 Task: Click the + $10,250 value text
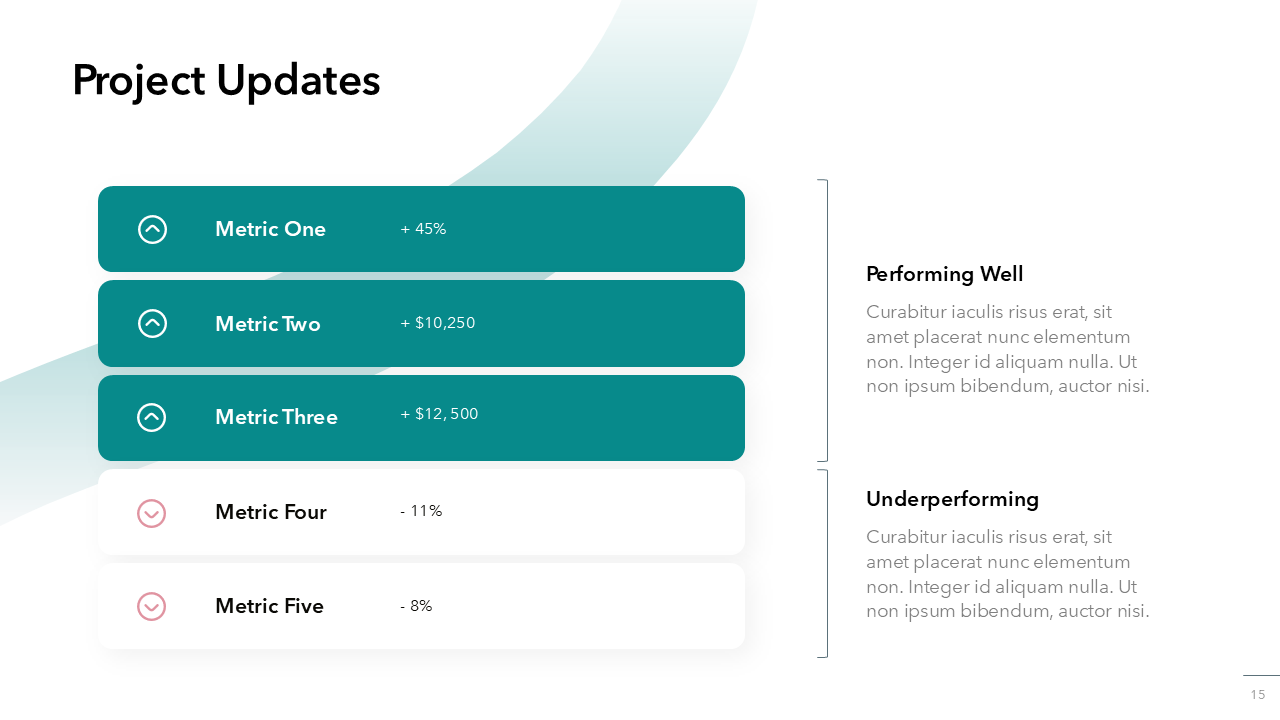(x=437, y=323)
